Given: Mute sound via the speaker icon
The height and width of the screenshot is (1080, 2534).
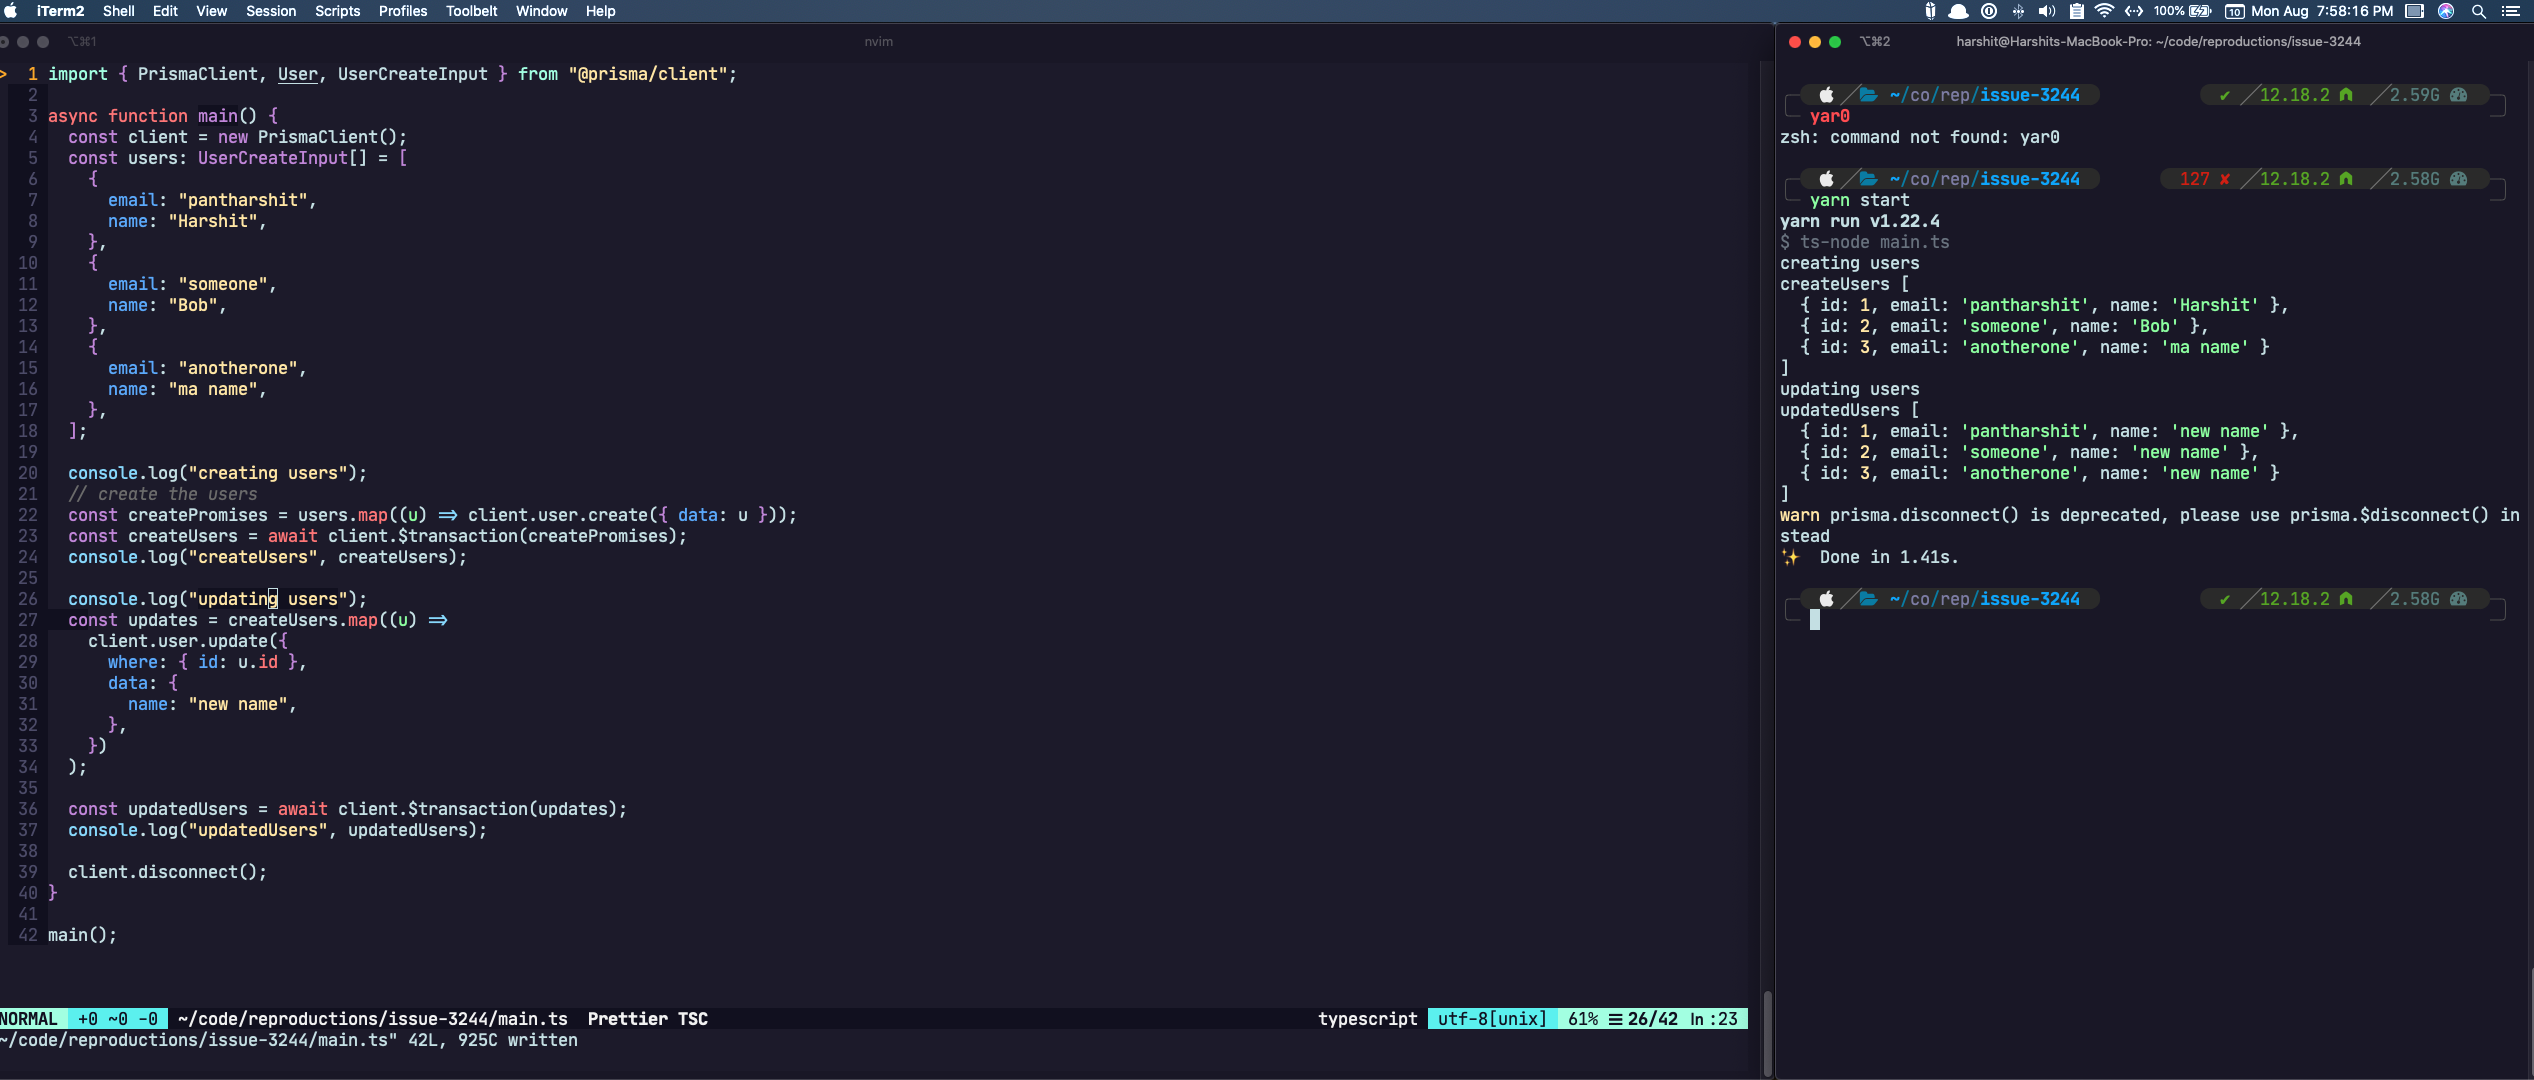Looking at the screenshot, I should (2046, 11).
